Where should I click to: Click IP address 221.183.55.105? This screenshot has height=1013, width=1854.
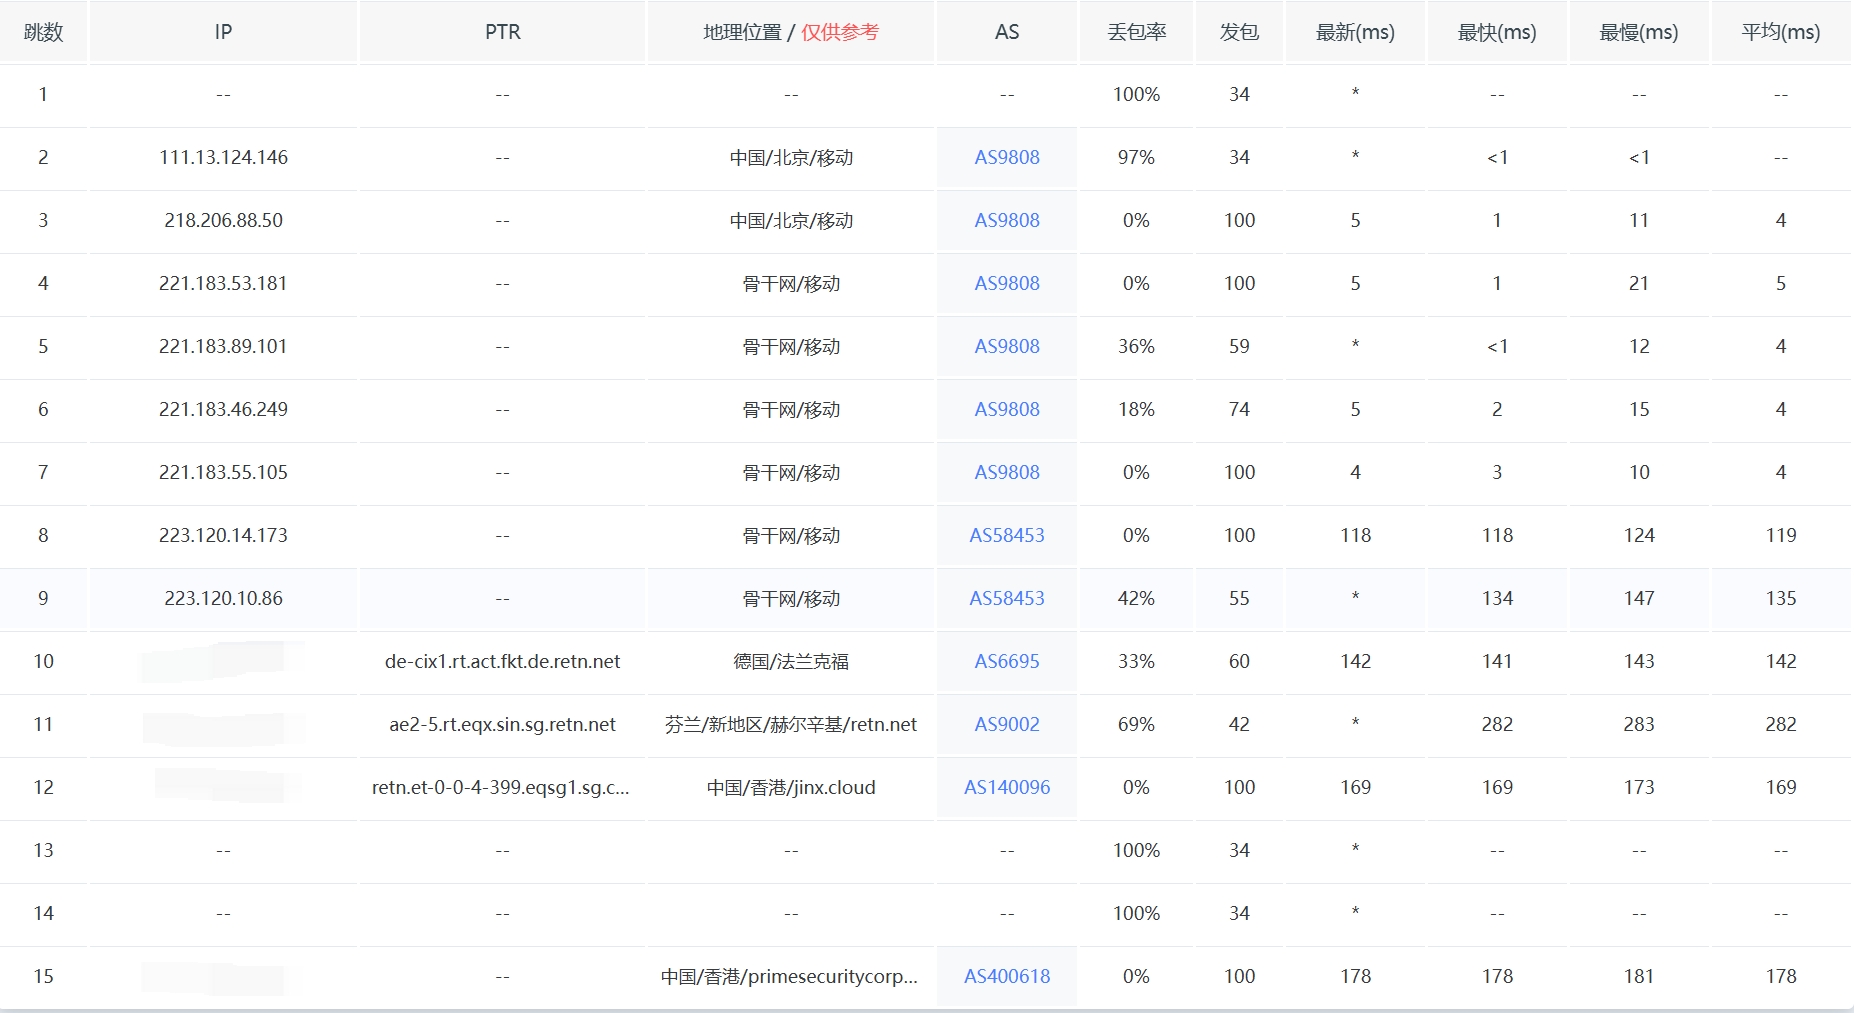click(223, 472)
